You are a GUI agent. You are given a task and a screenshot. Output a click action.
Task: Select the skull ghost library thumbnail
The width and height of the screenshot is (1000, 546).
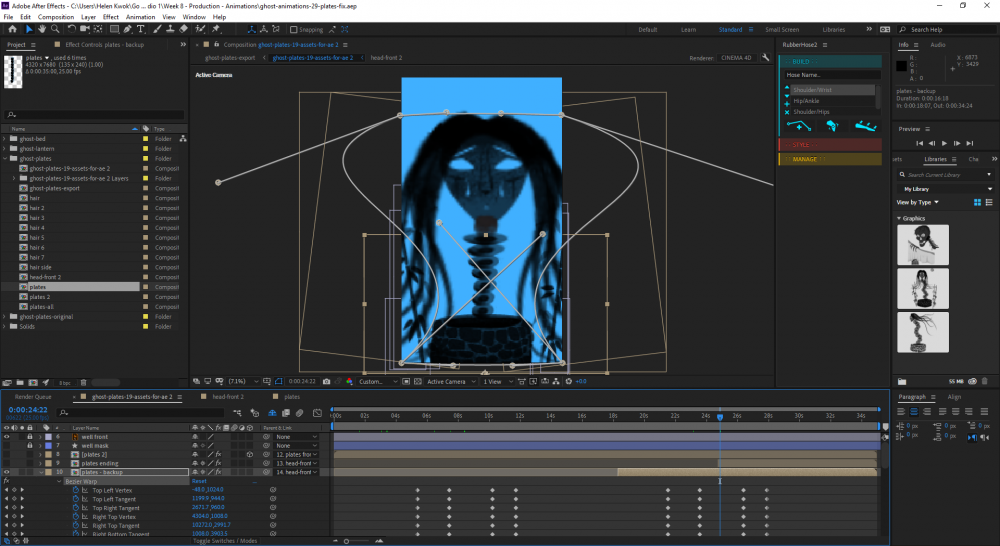click(923, 244)
